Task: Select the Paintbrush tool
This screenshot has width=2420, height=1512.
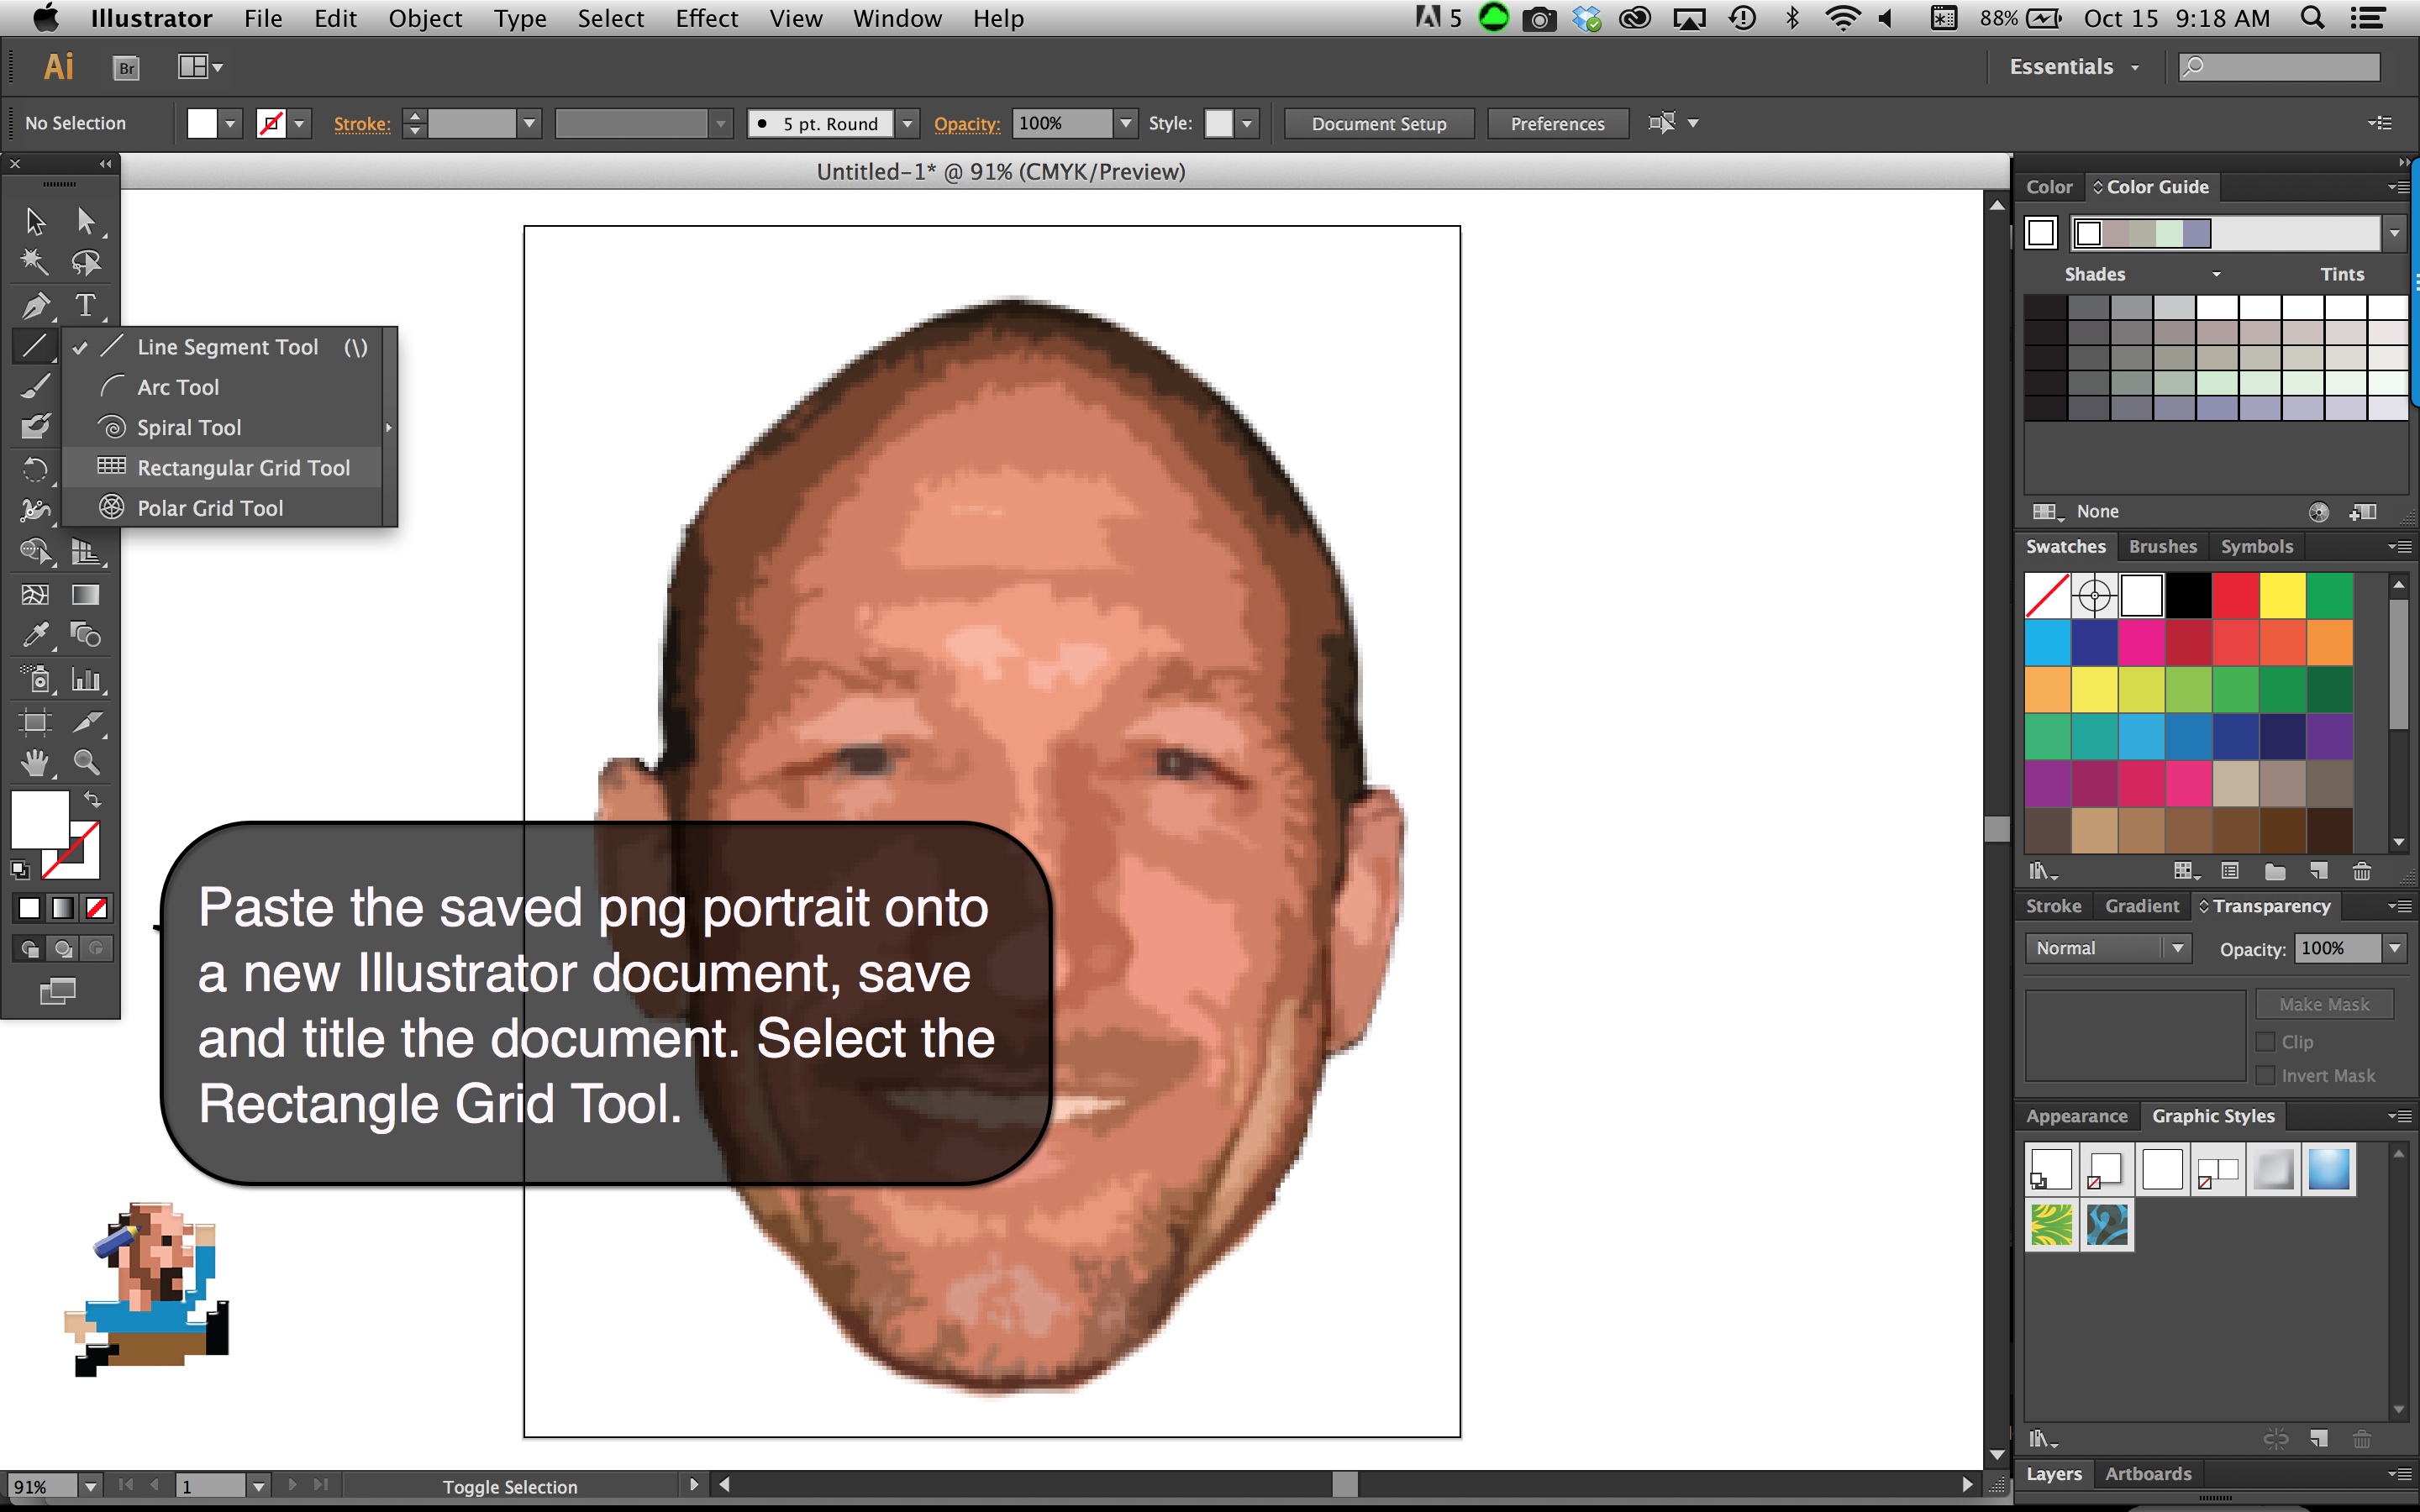Action: 35,386
